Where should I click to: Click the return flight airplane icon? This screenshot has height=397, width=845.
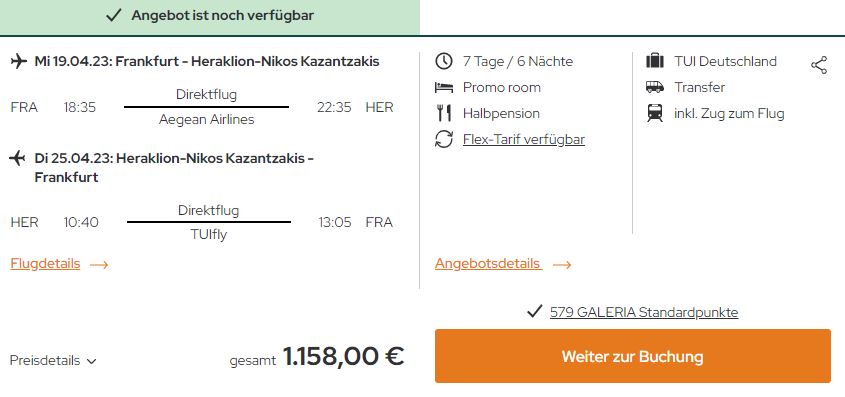(x=18, y=158)
